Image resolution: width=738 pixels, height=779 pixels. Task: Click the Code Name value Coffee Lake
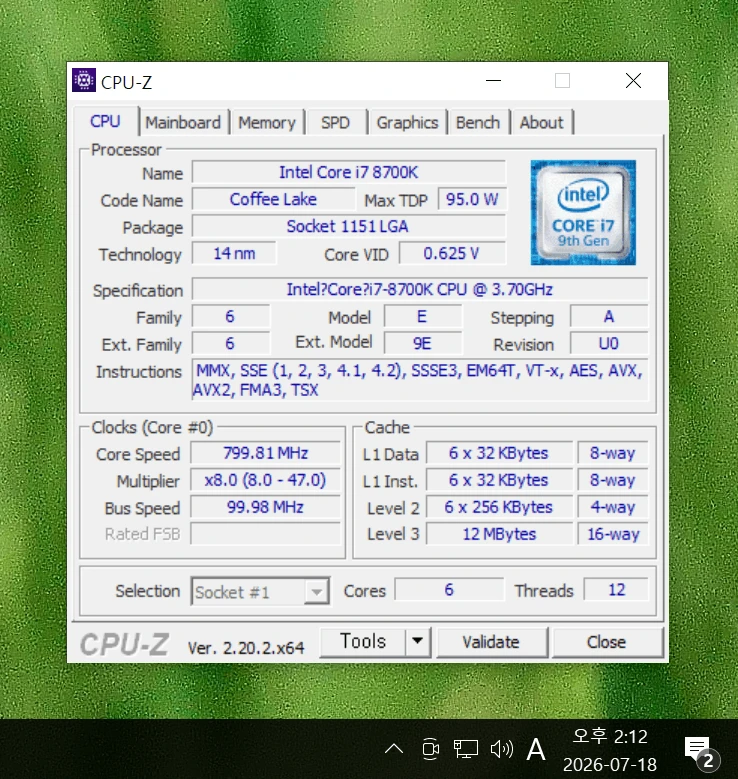tap(273, 199)
